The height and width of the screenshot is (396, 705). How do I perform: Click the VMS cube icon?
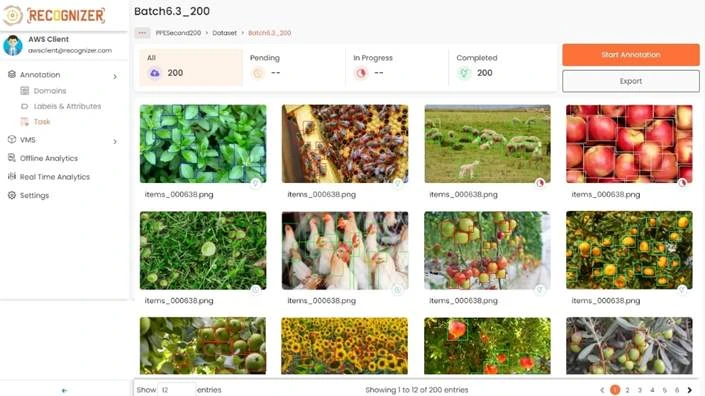12,139
